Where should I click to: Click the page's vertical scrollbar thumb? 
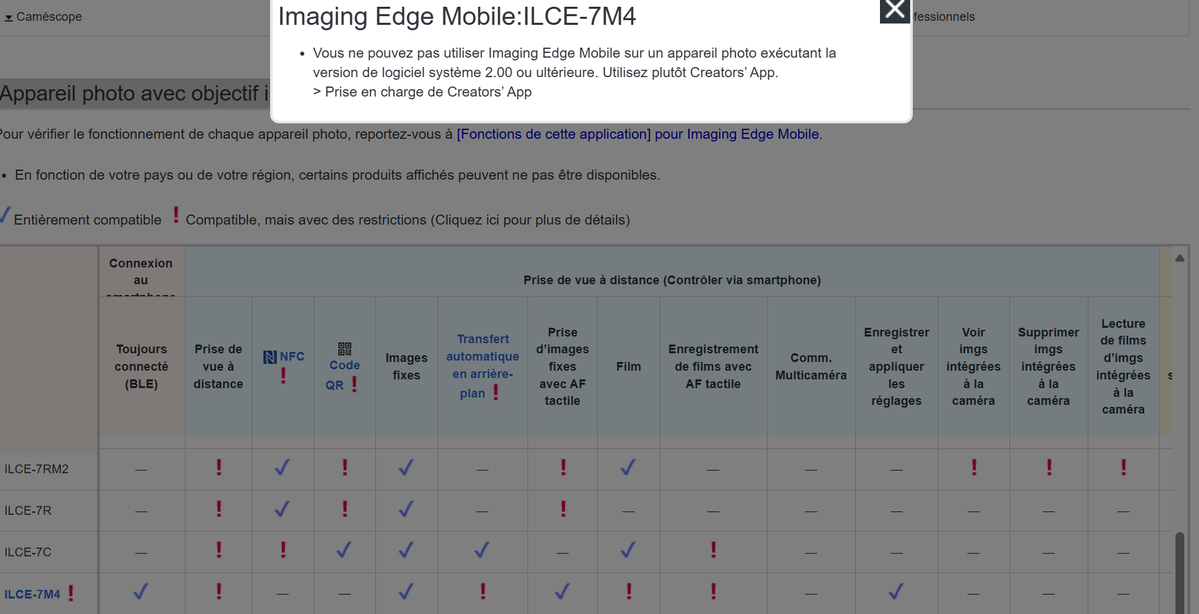[x=1180, y=570]
